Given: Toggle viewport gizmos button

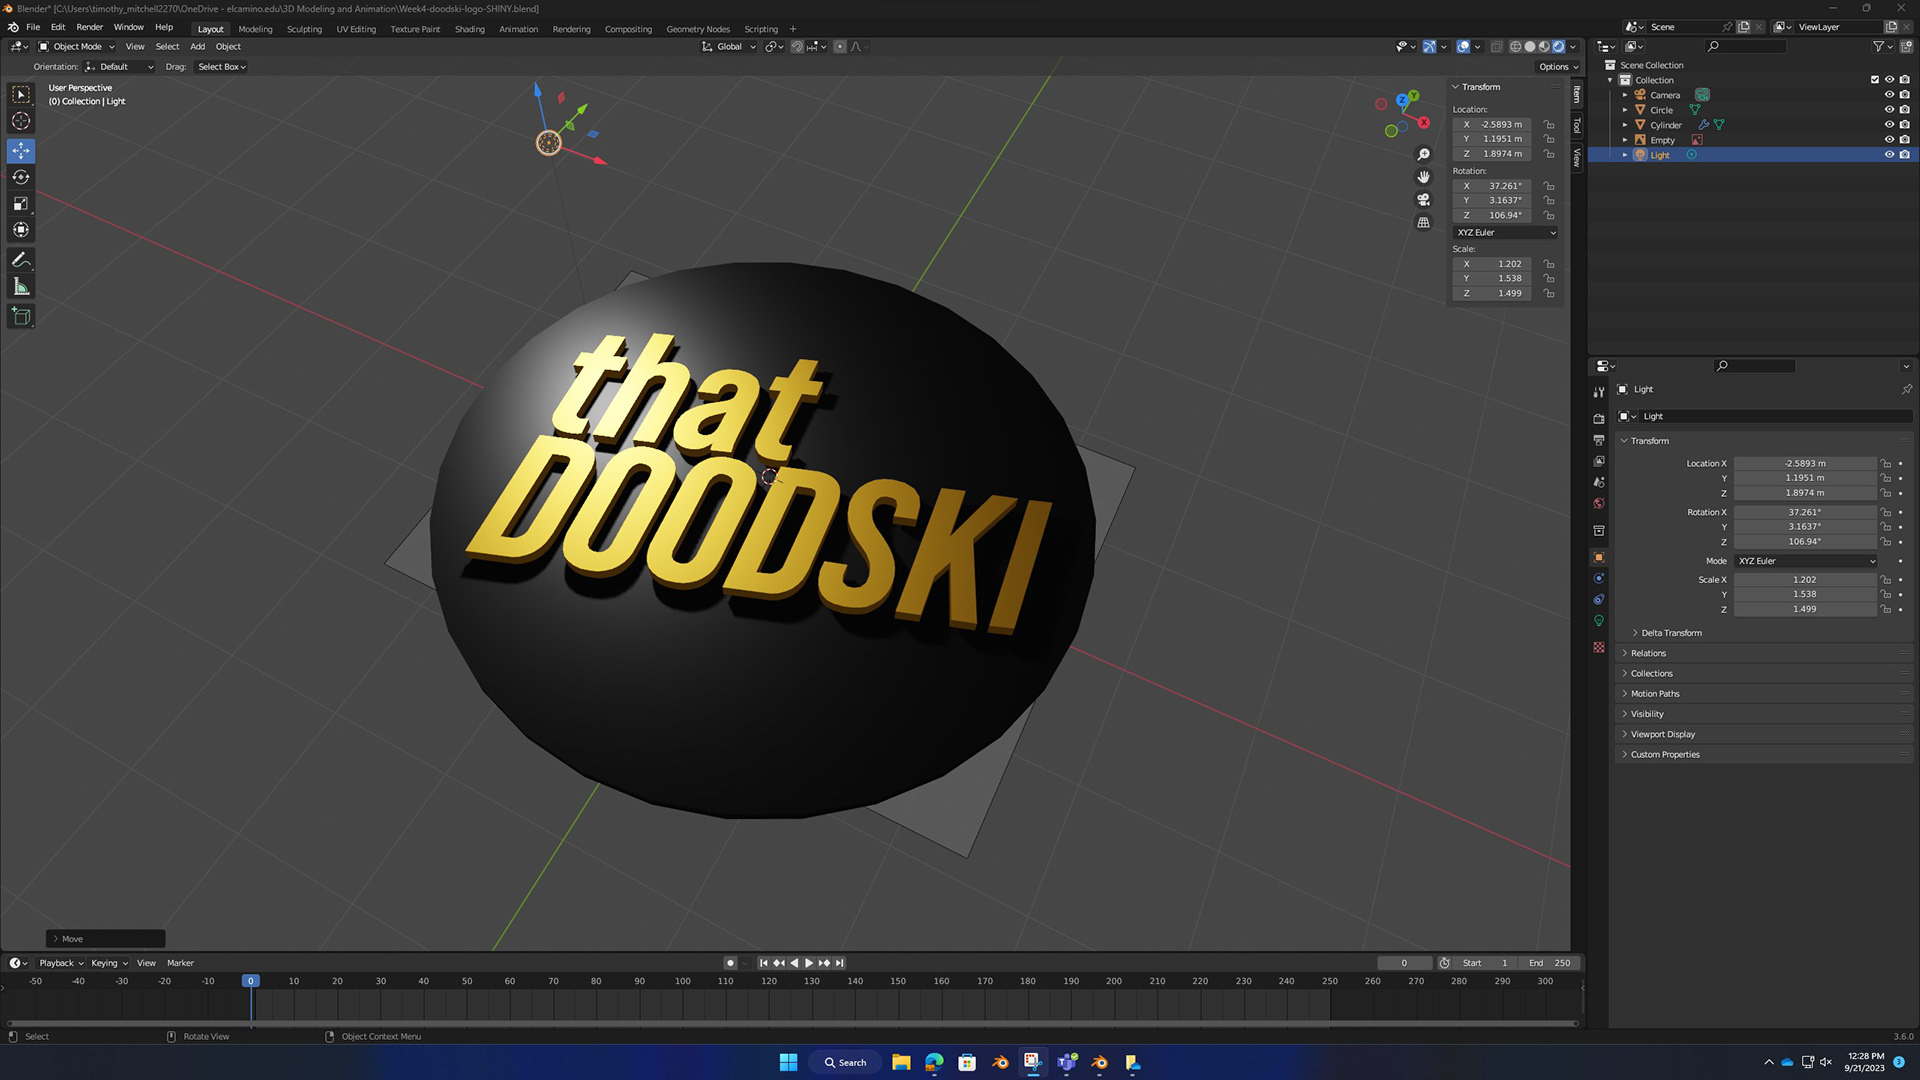Looking at the screenshot, I should (1430, 47).
